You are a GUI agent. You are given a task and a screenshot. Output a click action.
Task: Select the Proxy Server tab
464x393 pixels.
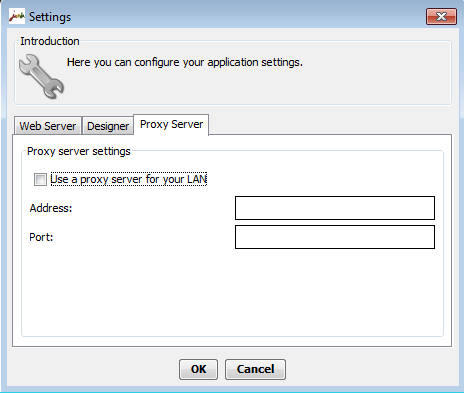click(171, 124)
